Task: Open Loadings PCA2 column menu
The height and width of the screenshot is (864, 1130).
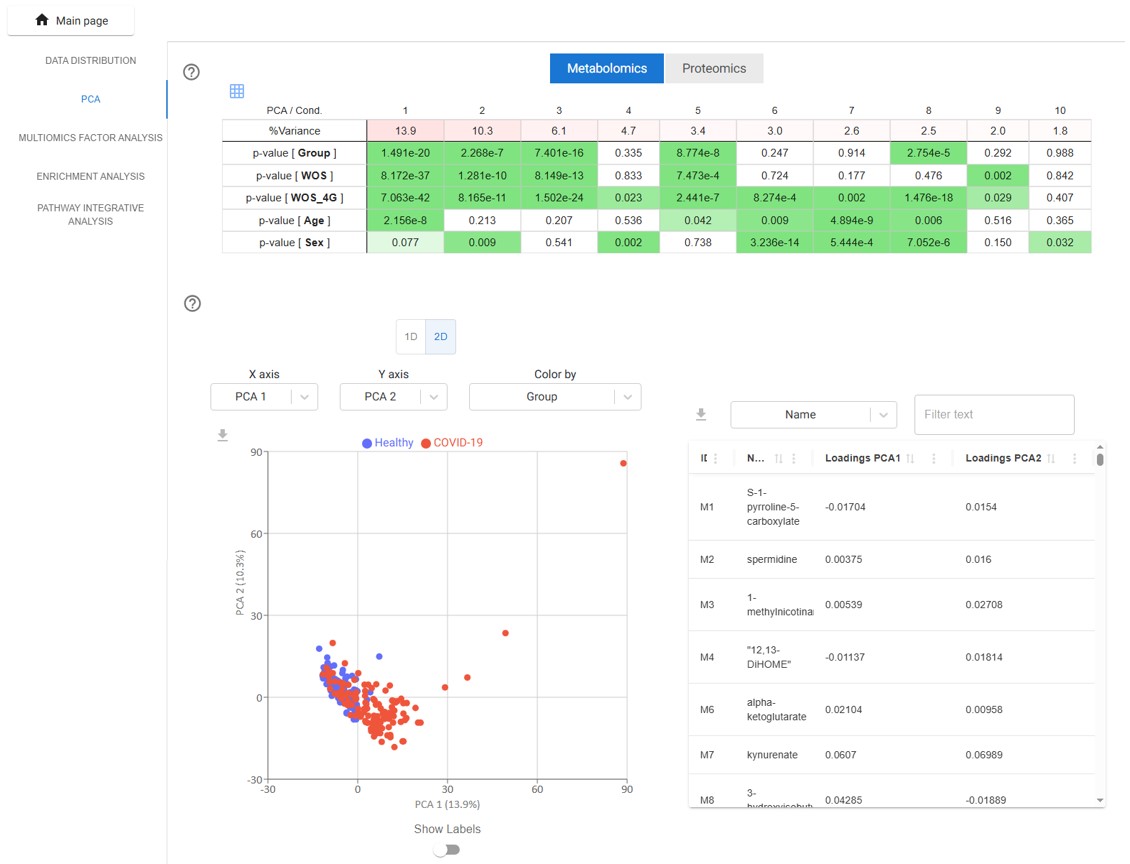Action: point(1074,459)
